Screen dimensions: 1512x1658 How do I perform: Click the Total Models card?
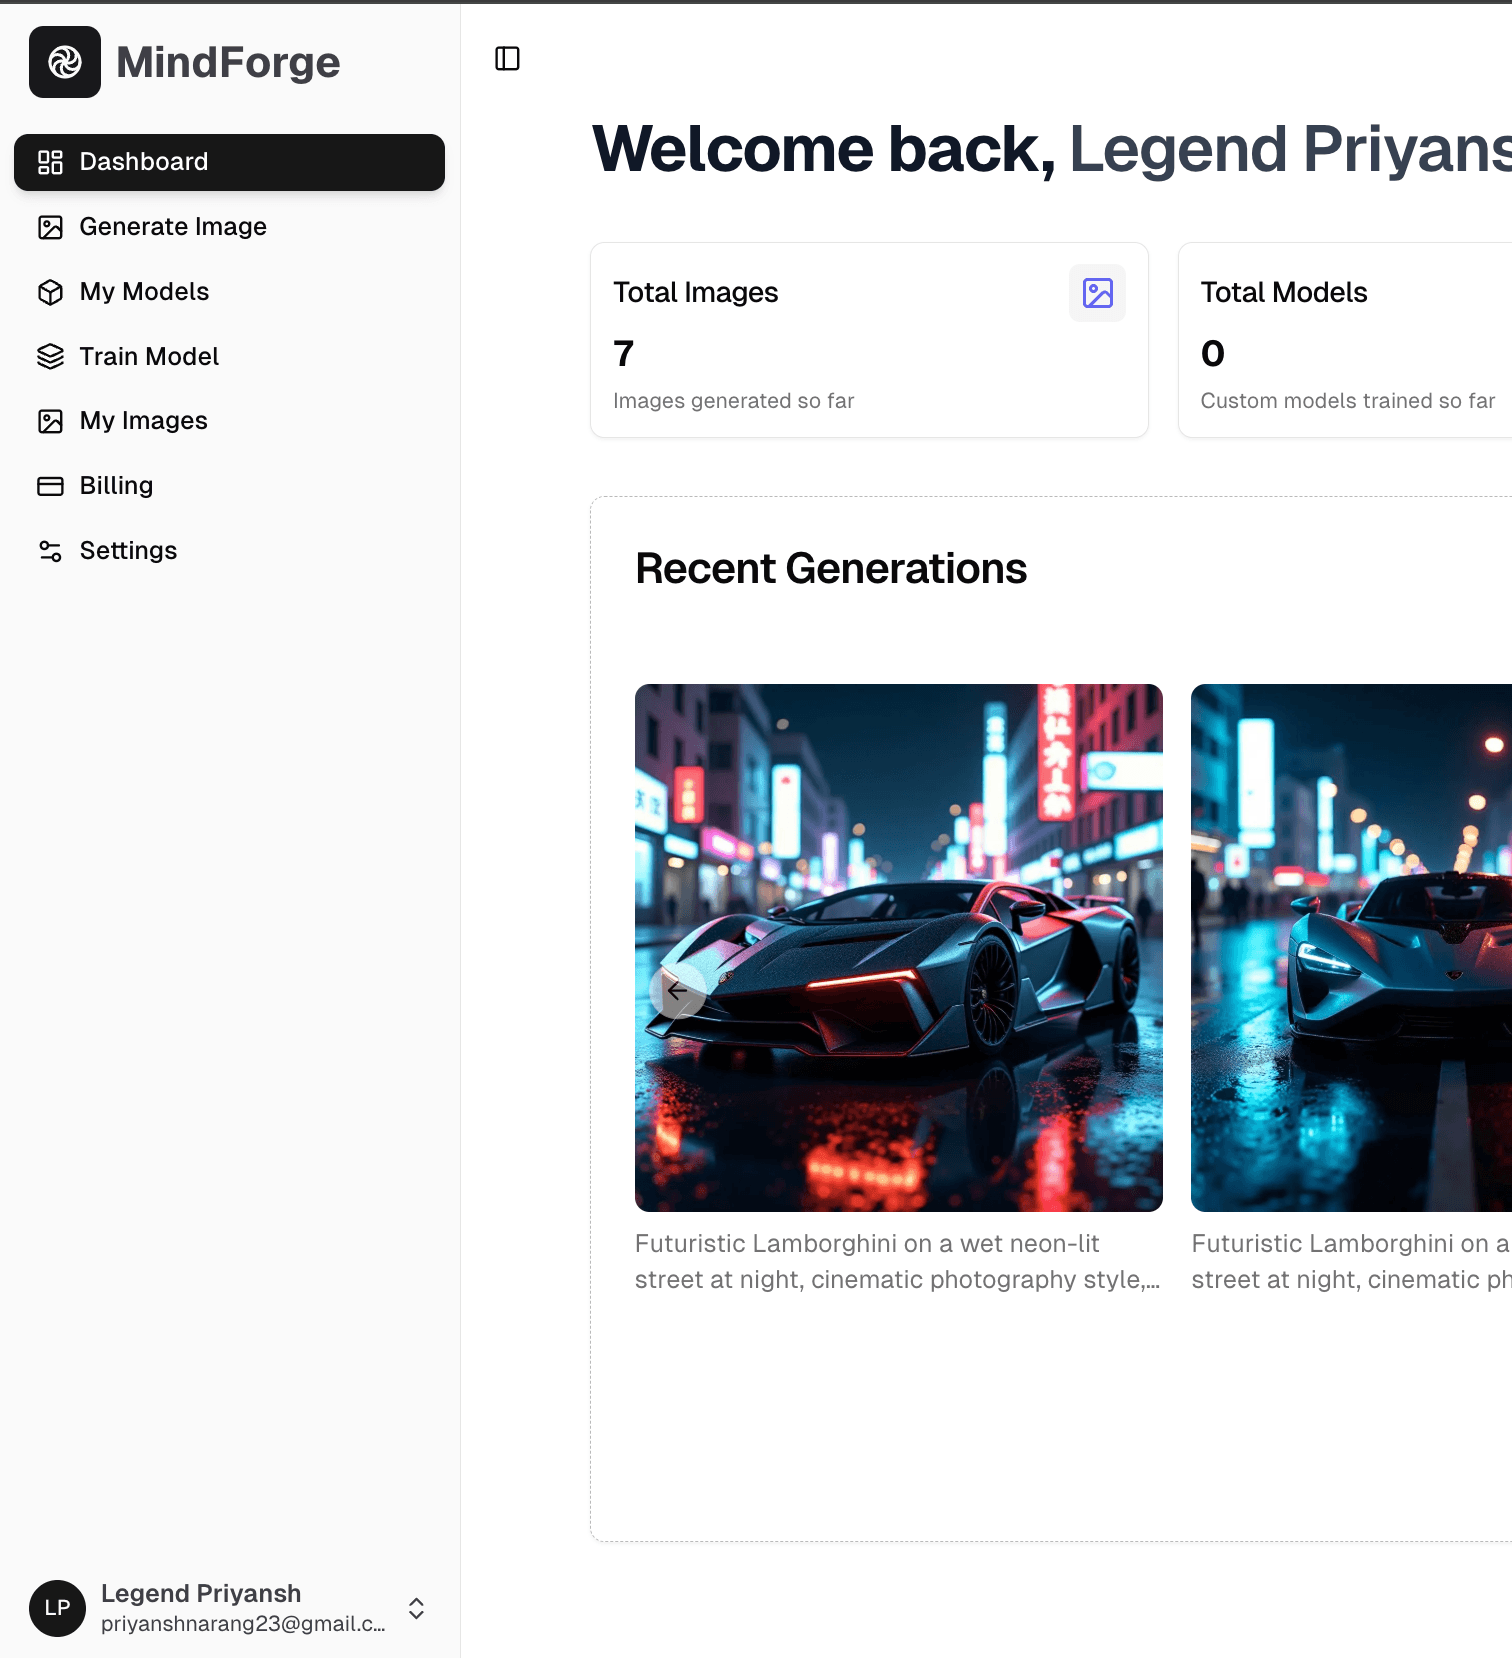[x=1345, y=340]
